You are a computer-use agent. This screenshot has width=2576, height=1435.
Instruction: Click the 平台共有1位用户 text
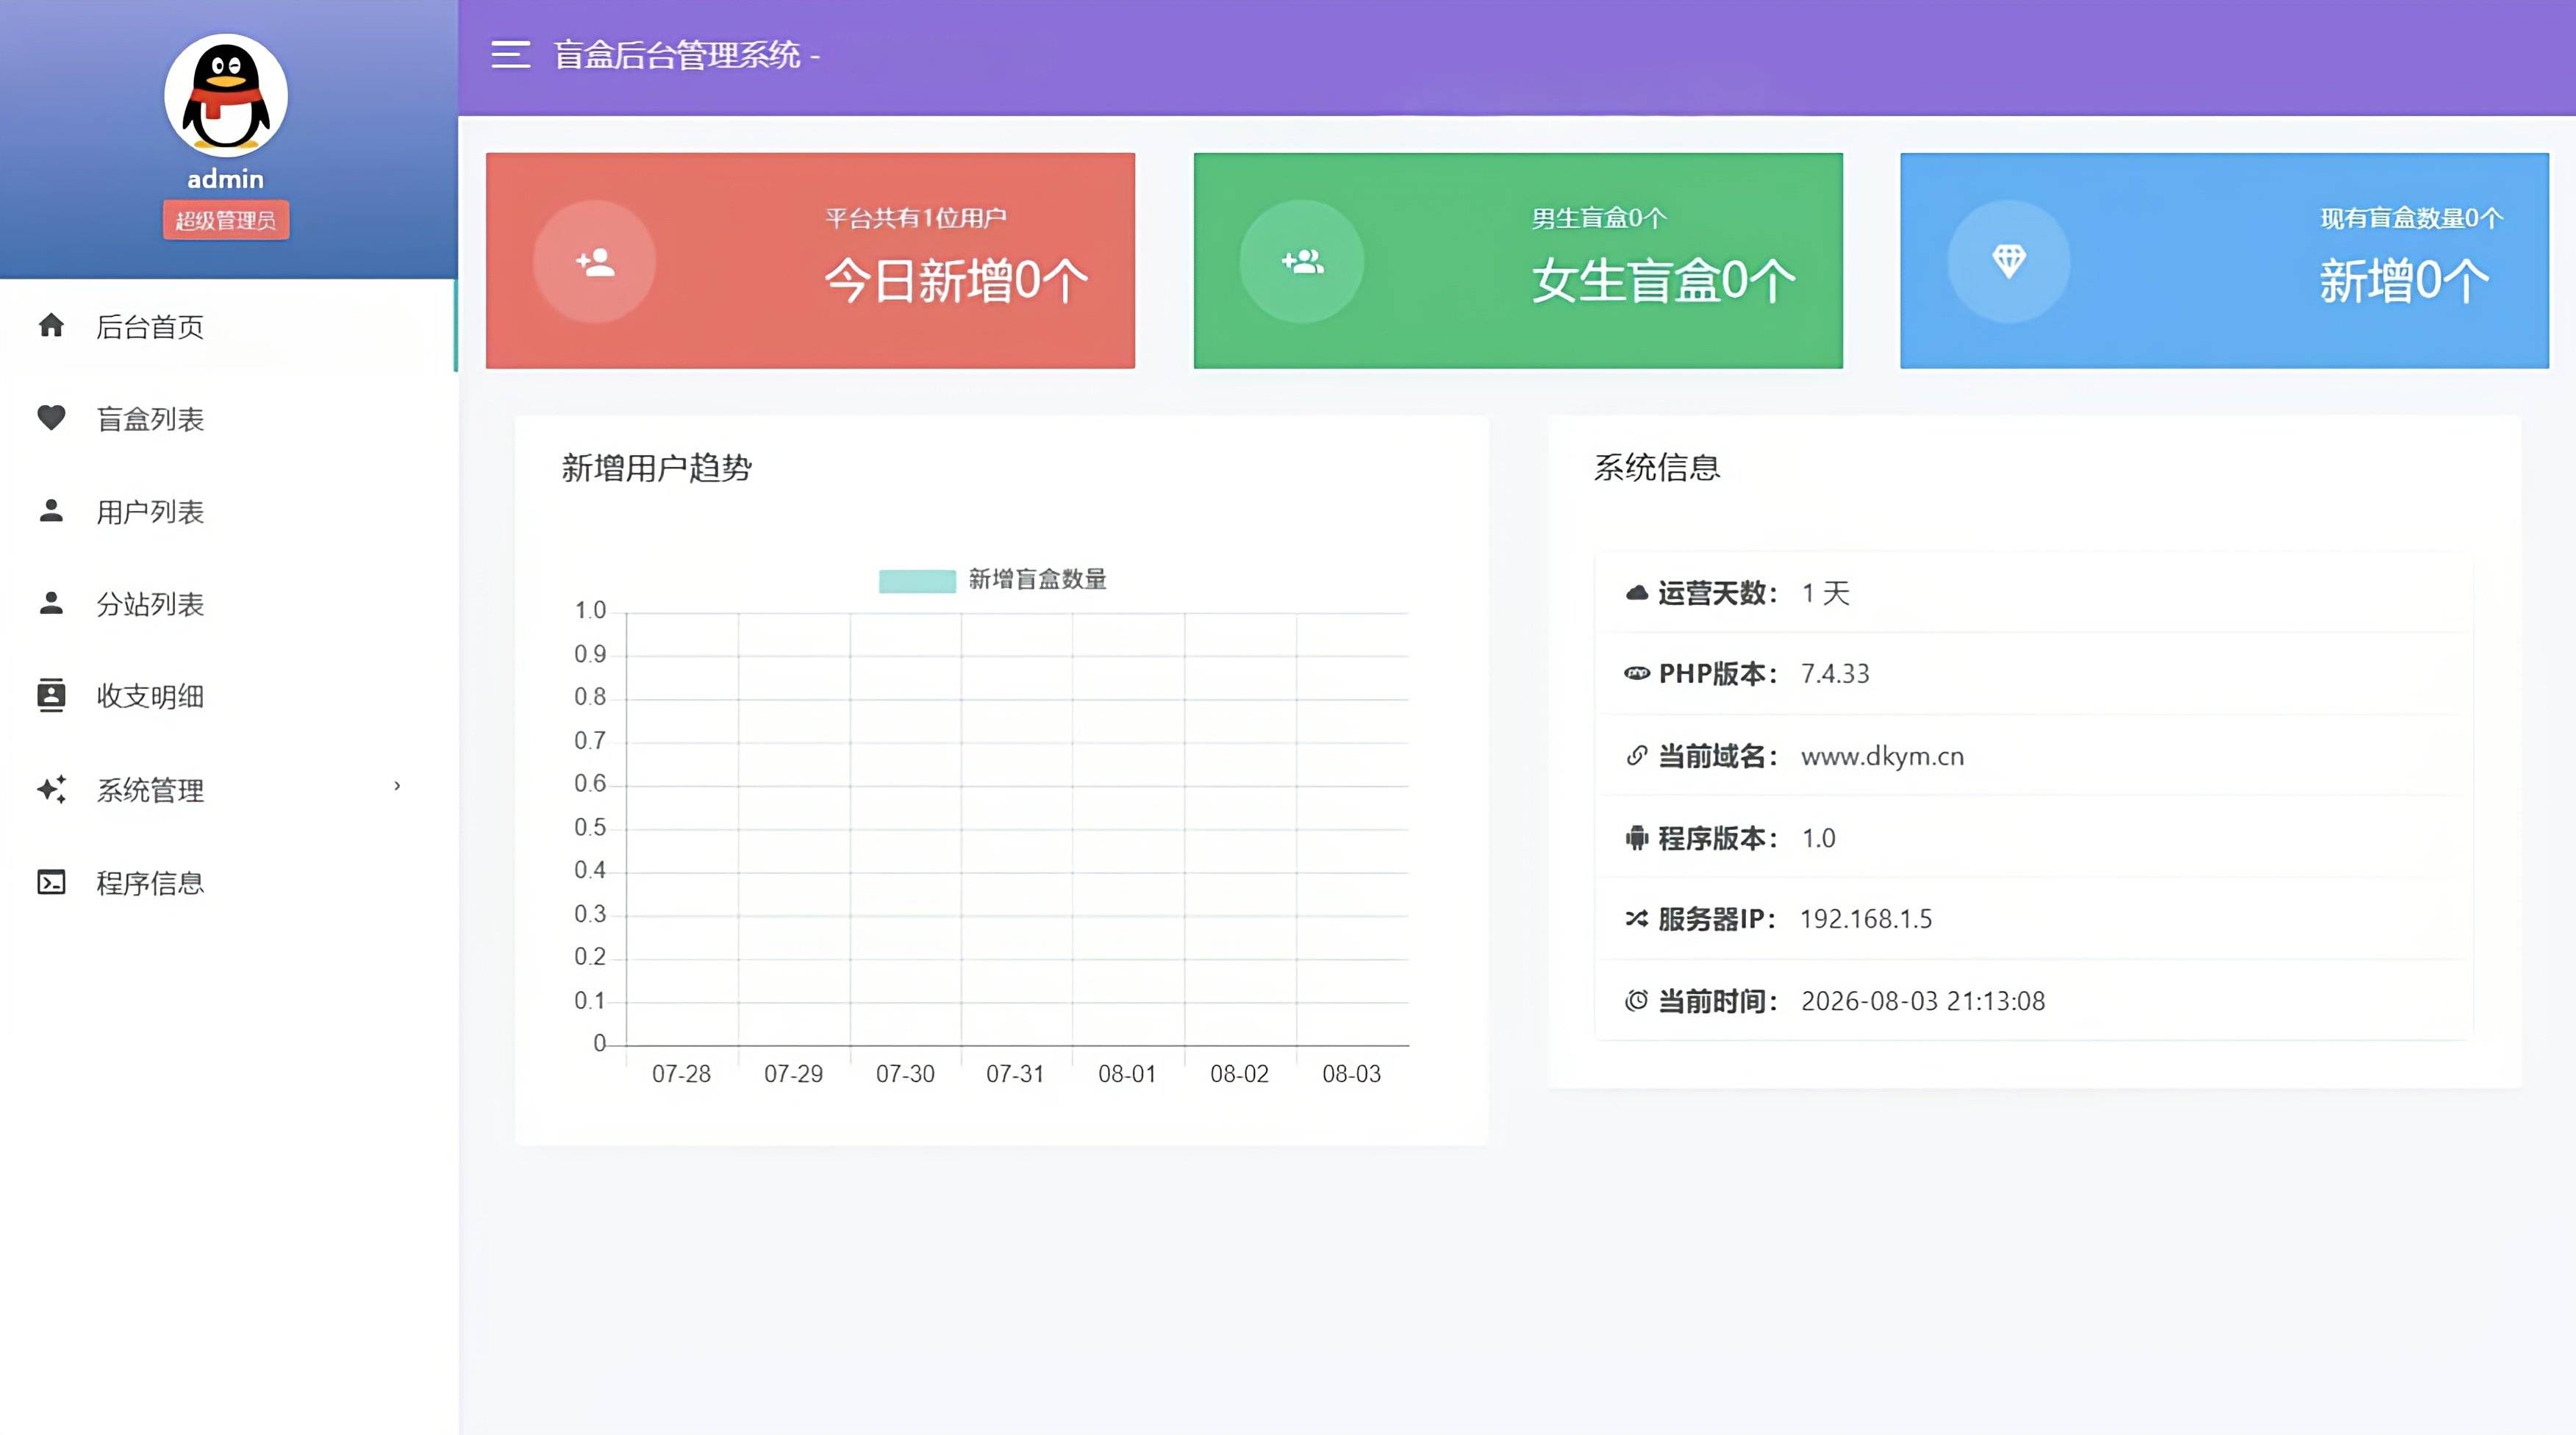click(x=915, y=218)
